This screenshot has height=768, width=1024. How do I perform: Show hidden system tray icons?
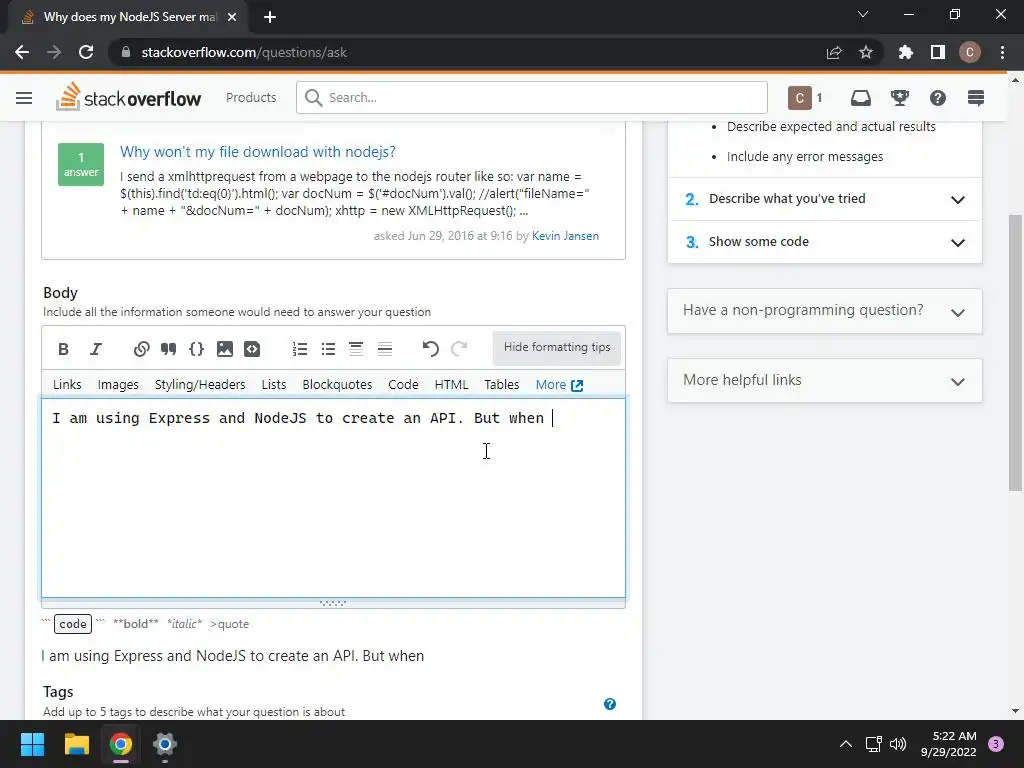click(846, 744)
